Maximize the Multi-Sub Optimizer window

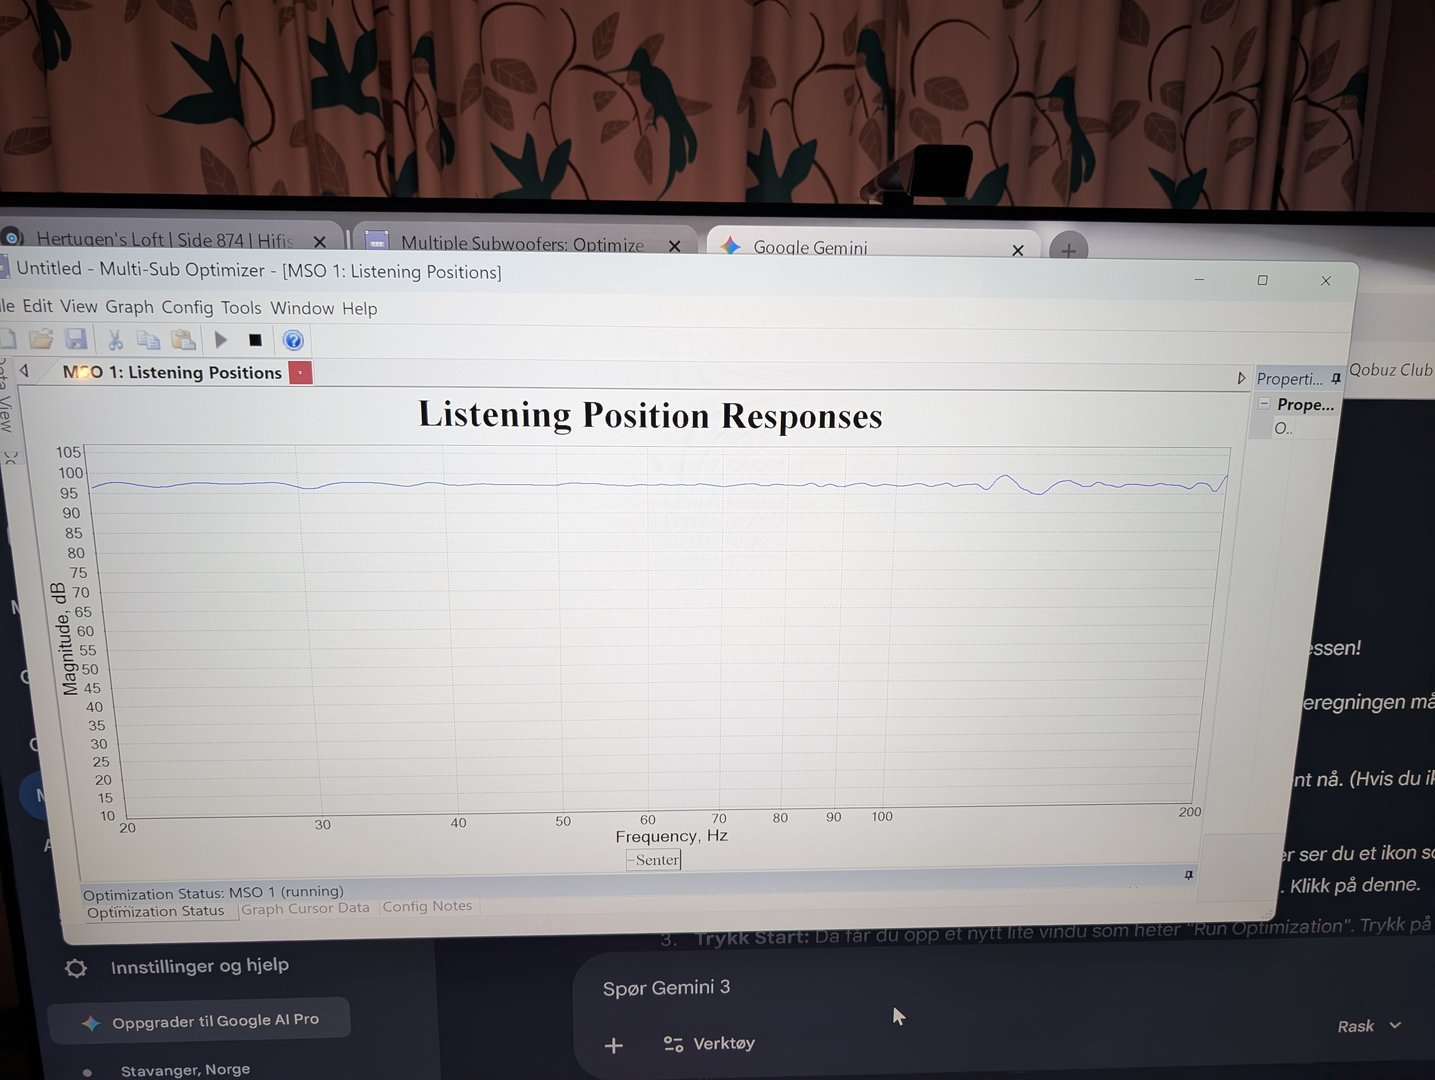click(x=1262, y=280)
